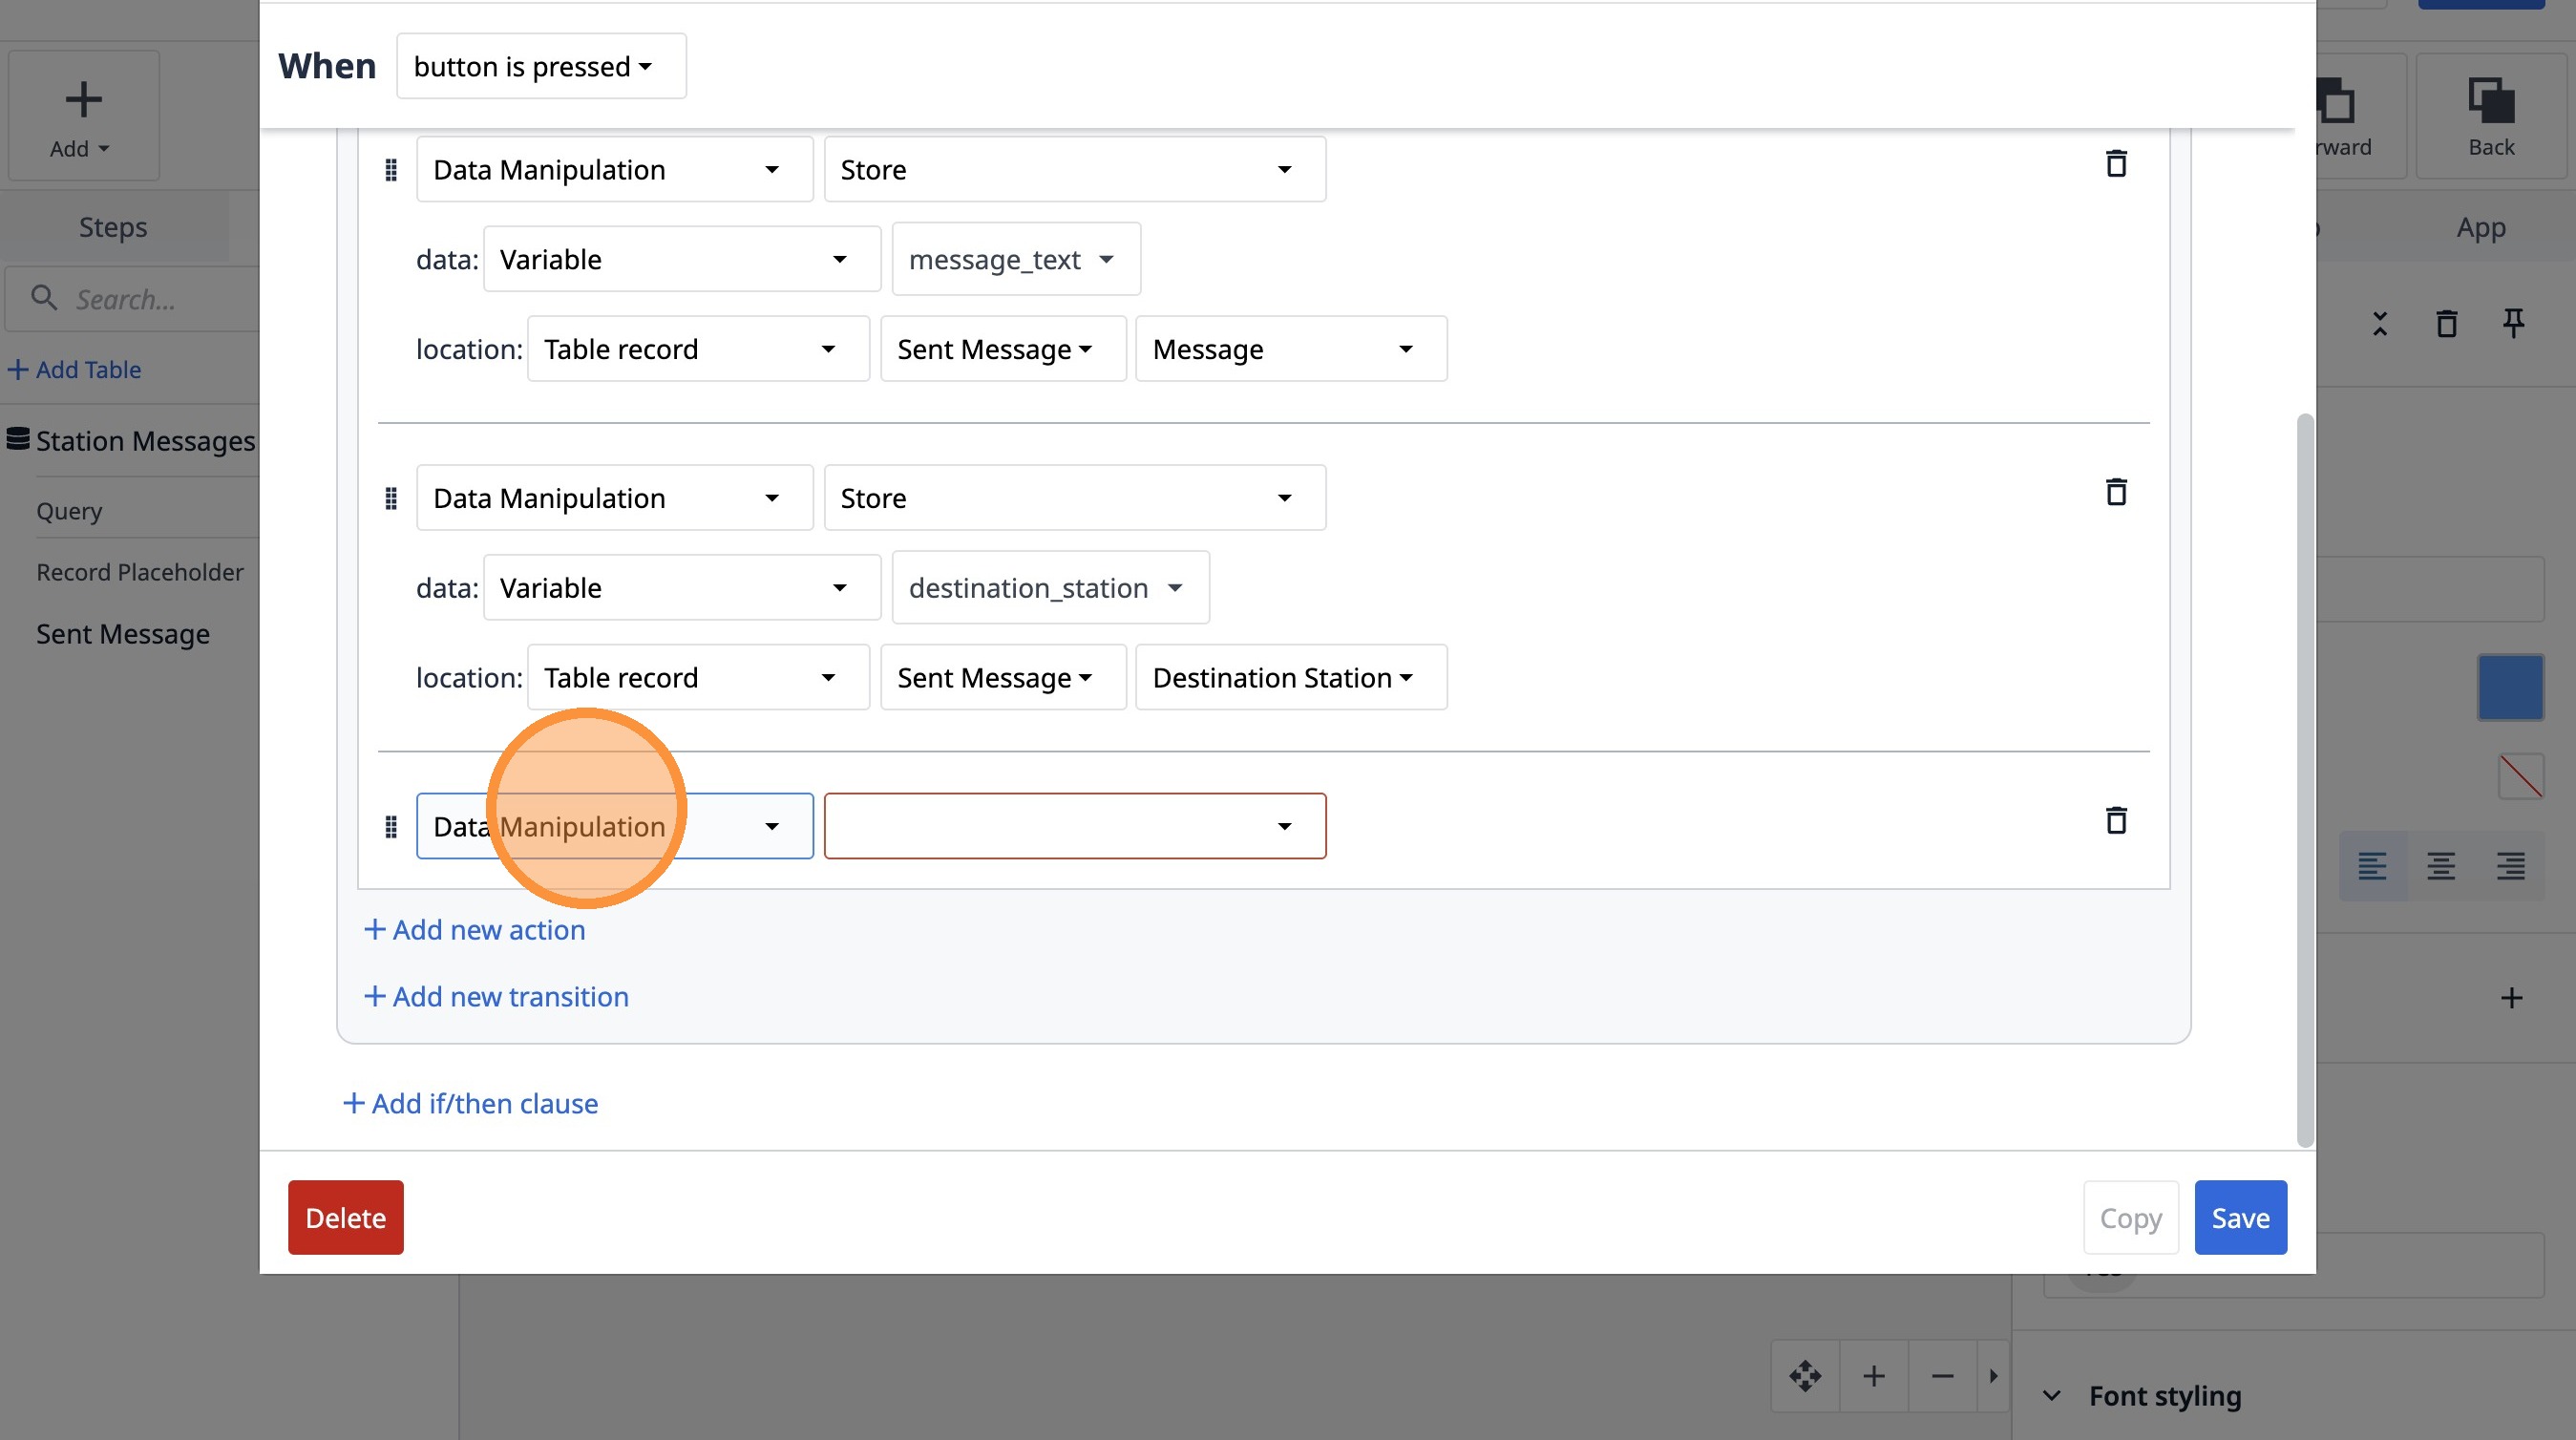The height and width of the screenshot is (1440, 2576).
Task: Select center text alignment icon
Action: (x=2441, y=865)
